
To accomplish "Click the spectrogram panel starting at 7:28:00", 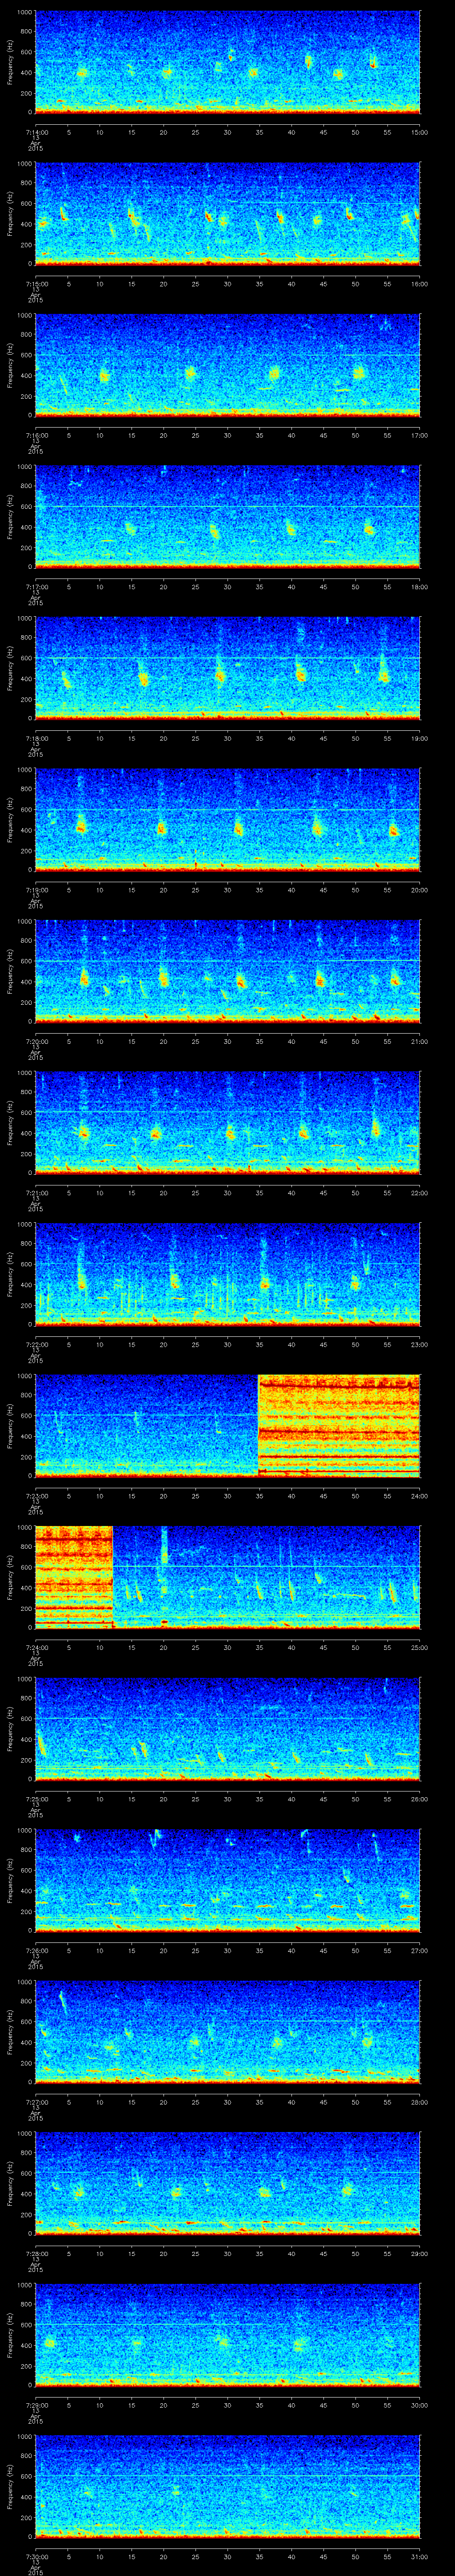I will point(228,2183).
